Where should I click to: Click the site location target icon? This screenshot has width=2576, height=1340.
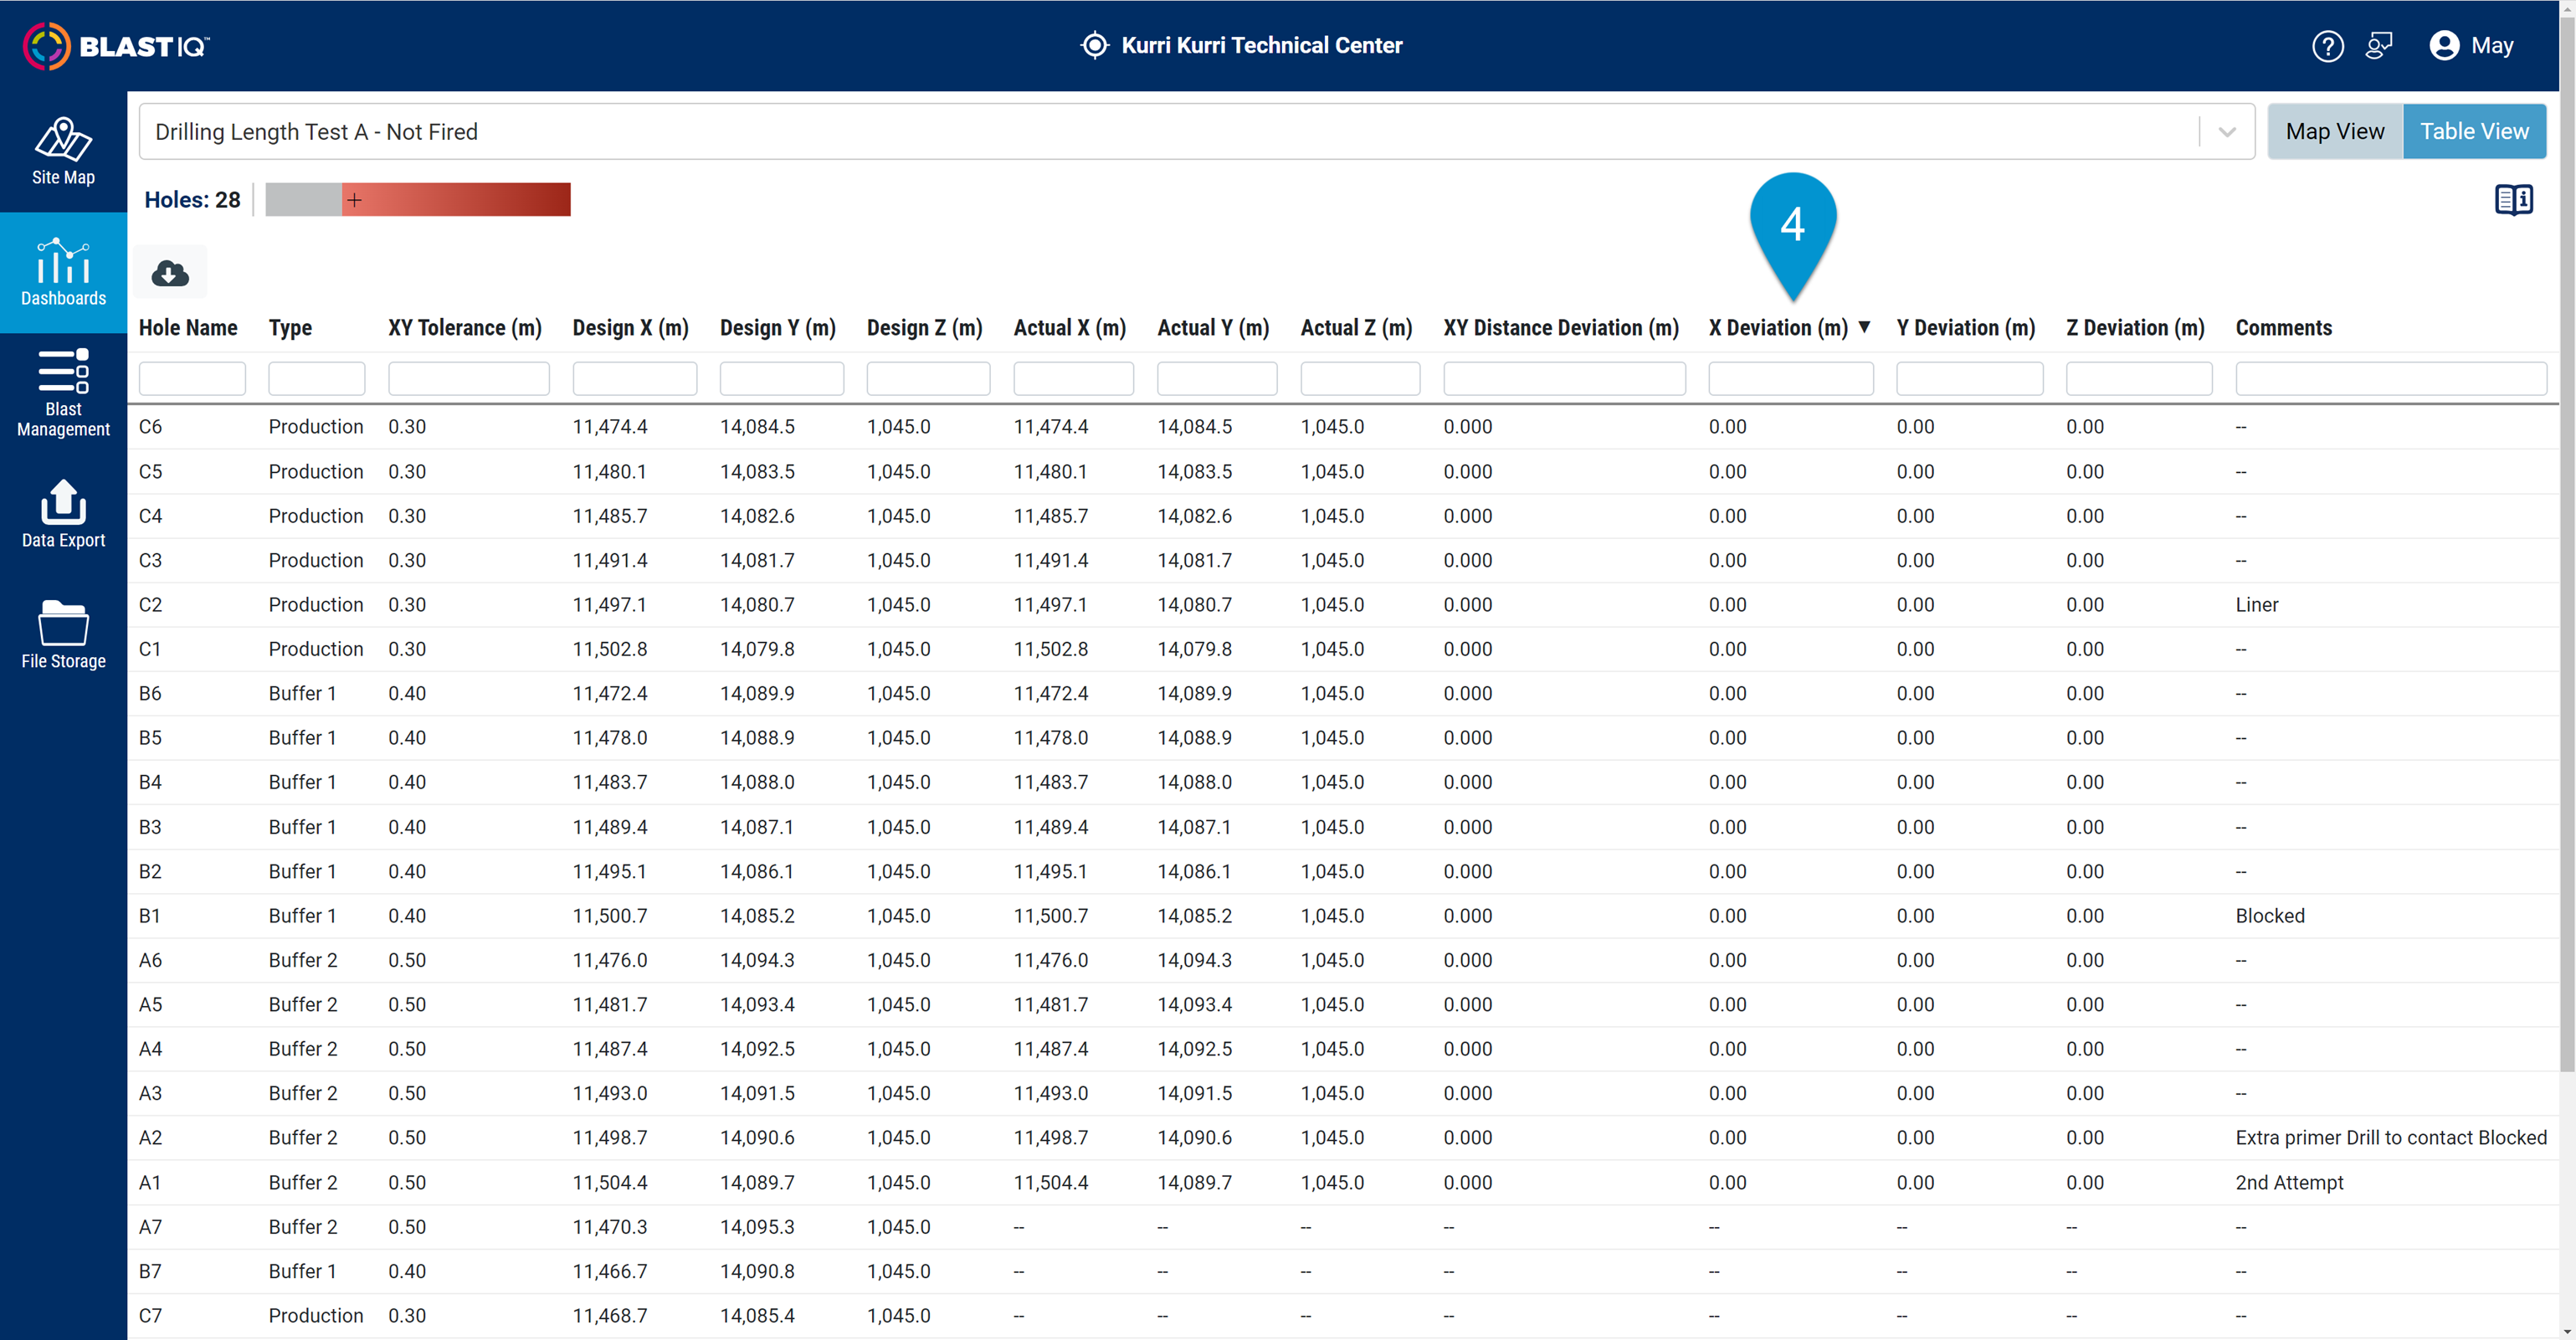click(x=1095, y=45)
